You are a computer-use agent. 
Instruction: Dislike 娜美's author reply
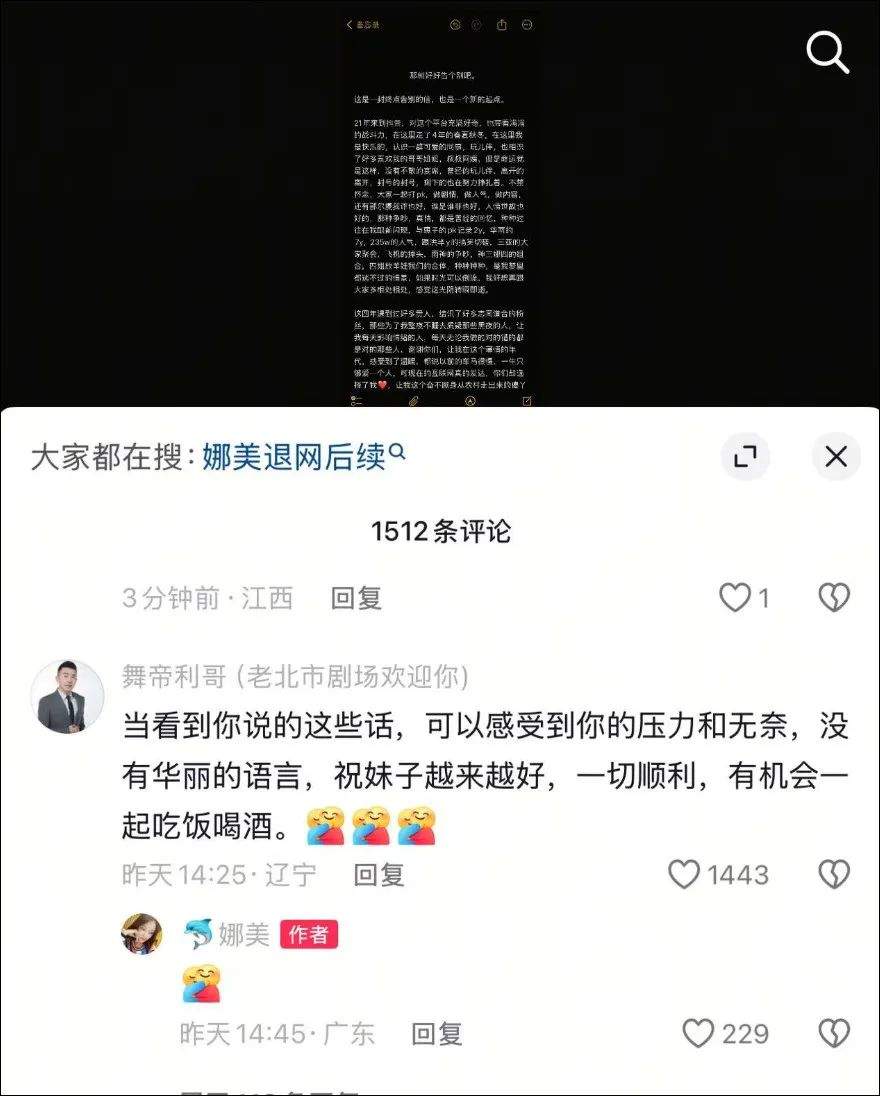click(834, 1033)
